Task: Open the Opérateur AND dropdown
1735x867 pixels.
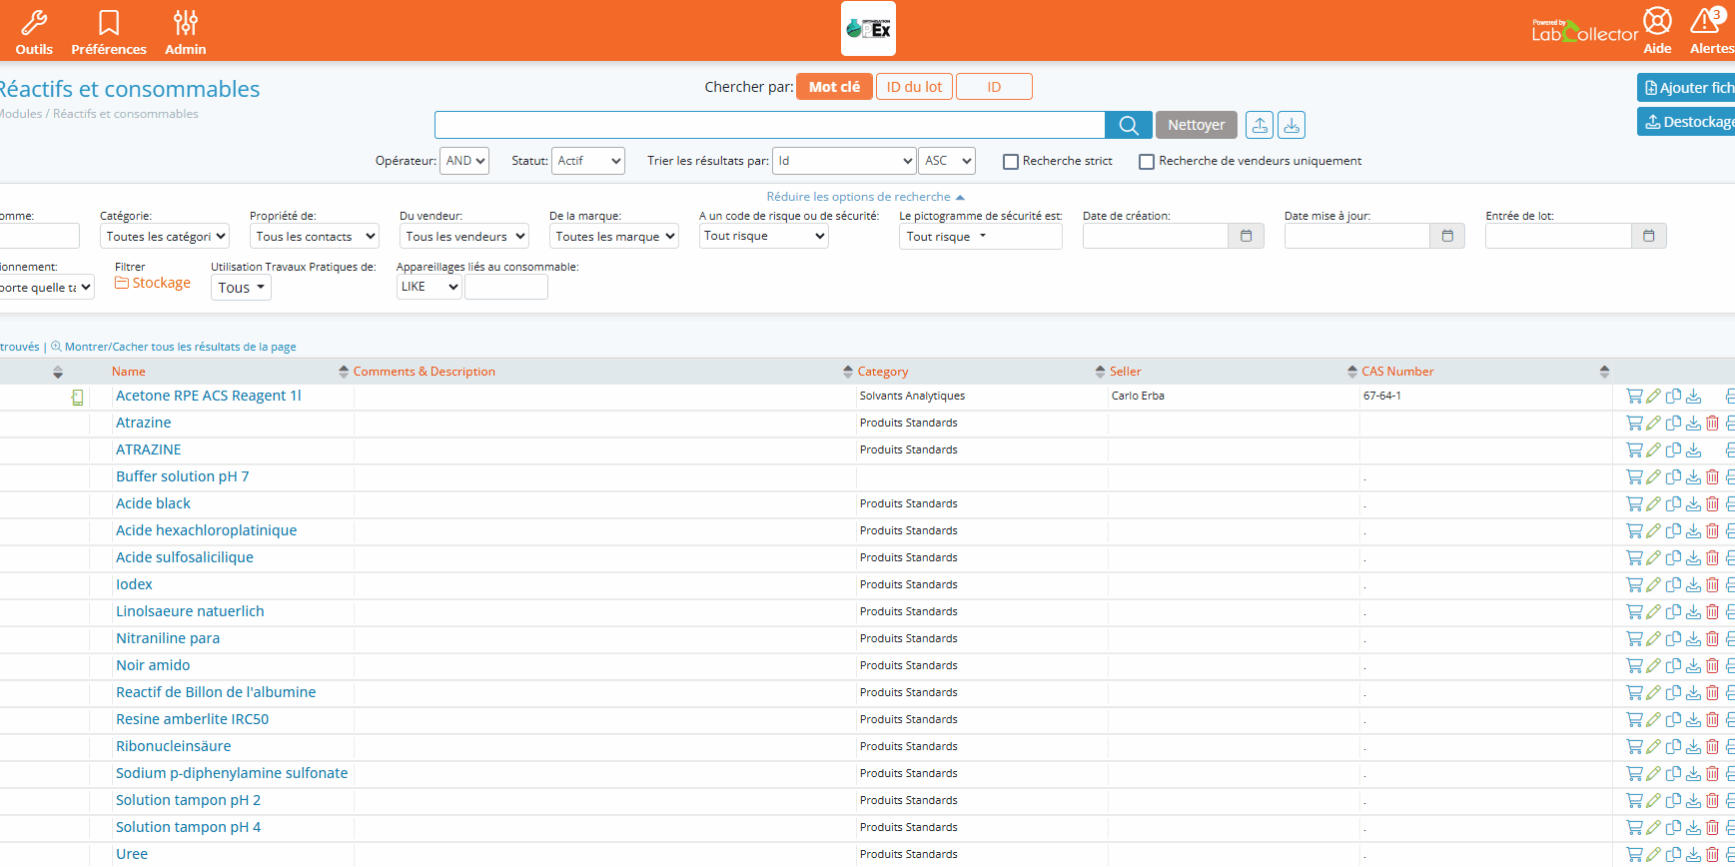Action: 464,161
